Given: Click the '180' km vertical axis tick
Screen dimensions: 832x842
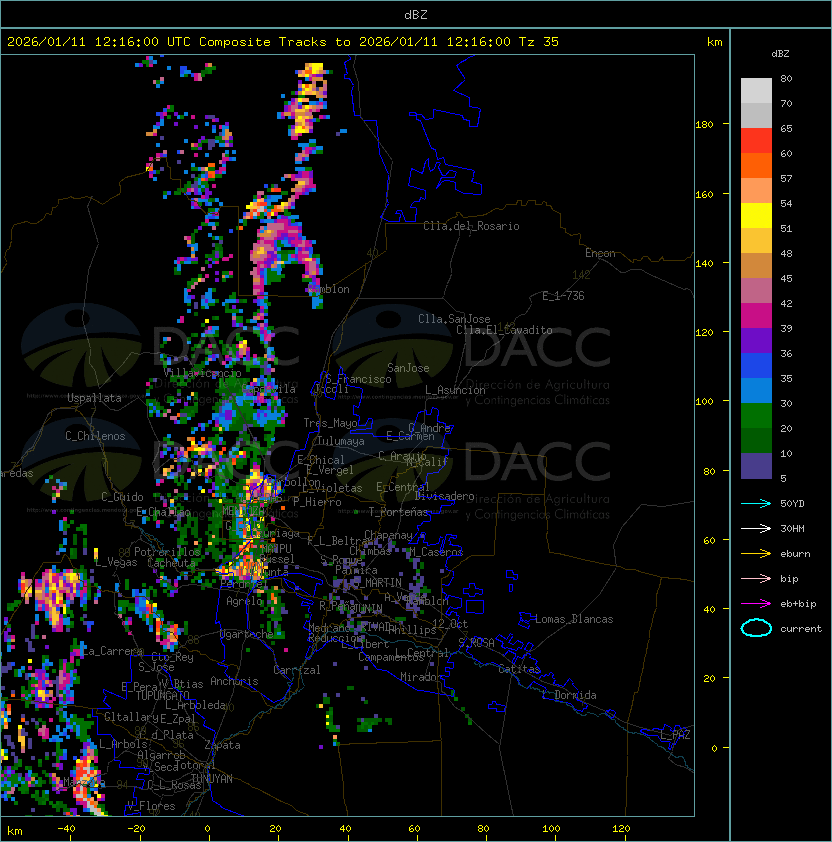Looking at the screenshot, I should [x=704, y=125].
